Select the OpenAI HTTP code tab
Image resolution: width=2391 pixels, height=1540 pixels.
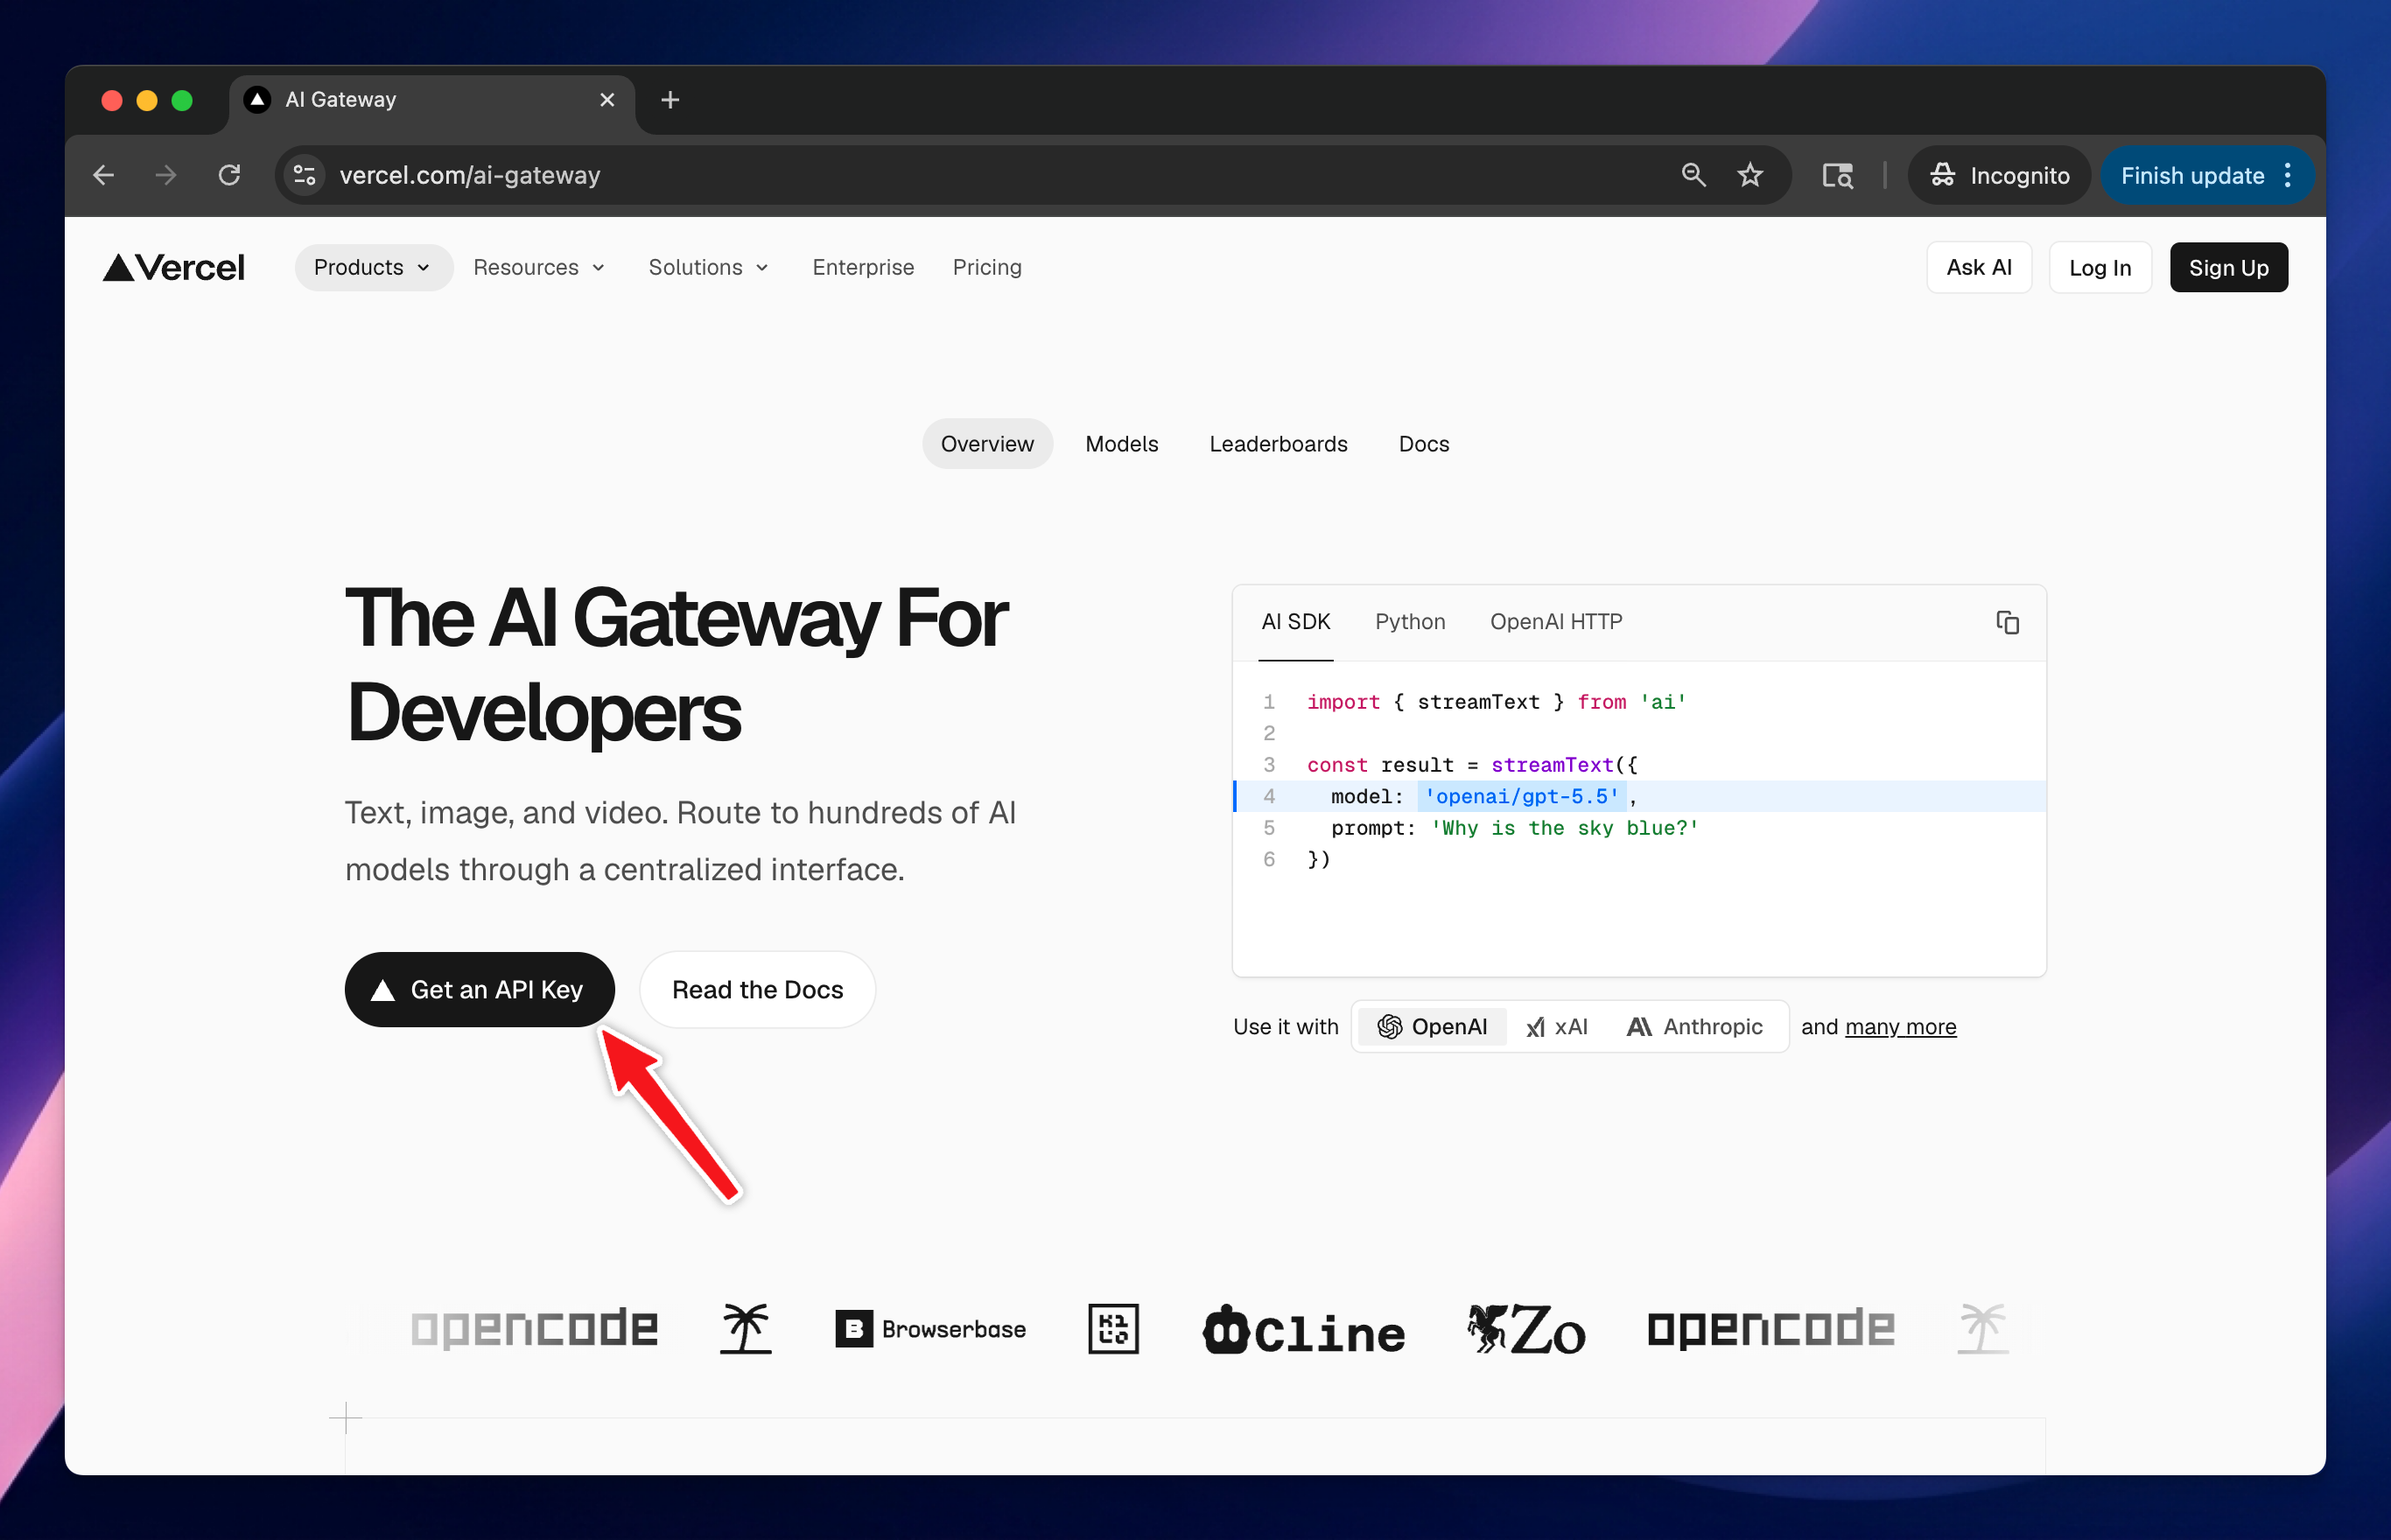(x=1556, y=622)
